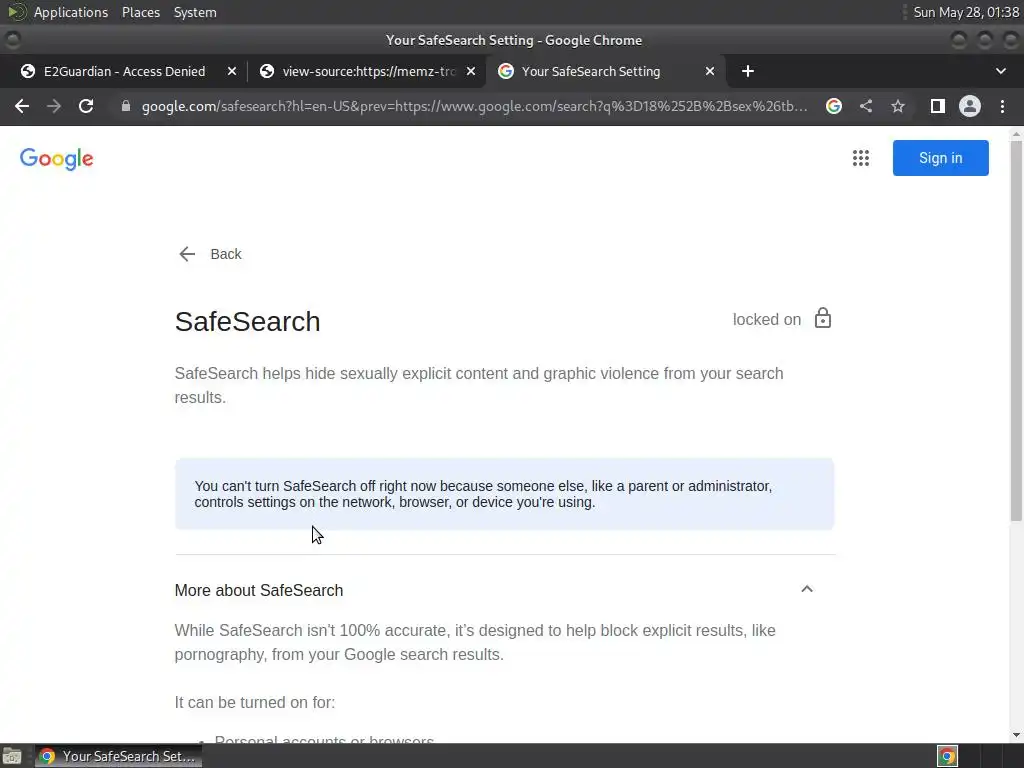Click the Your SafeSearch Set... taskbar button

tap(118, 756)
